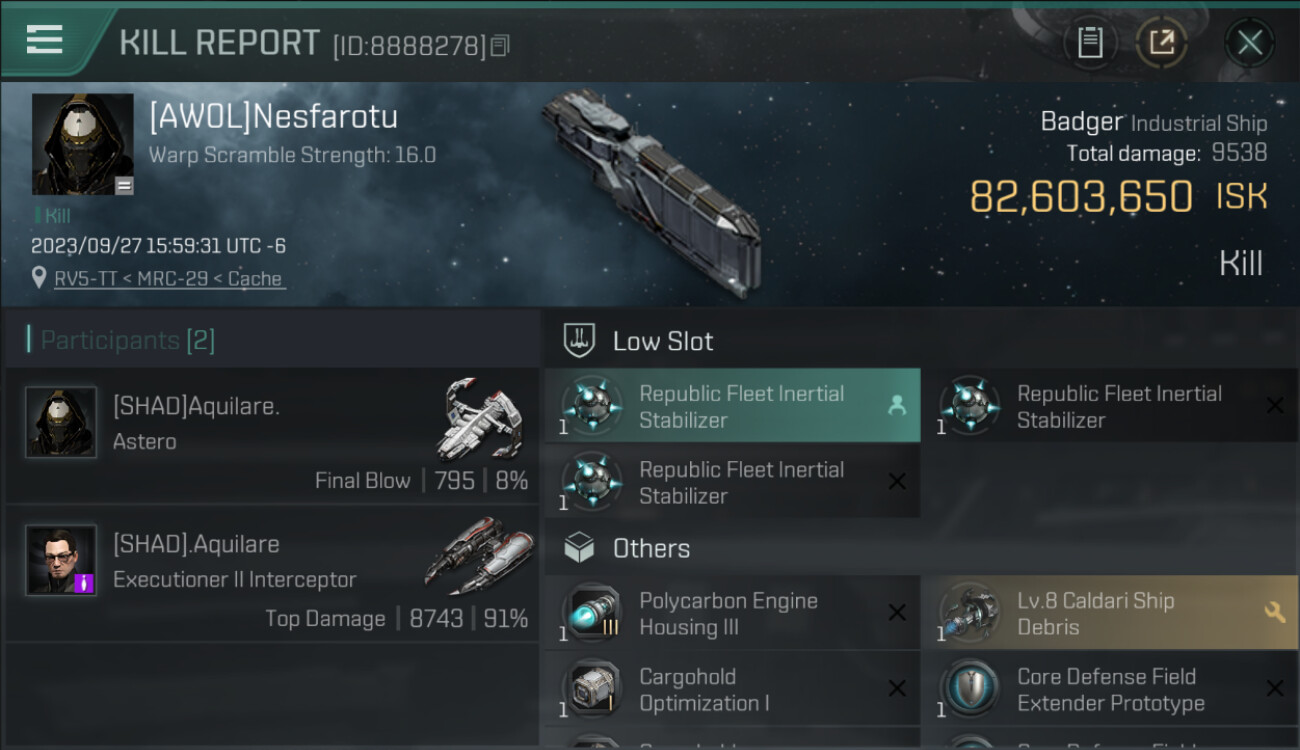Copy the kill report ID

click(501, 45)
